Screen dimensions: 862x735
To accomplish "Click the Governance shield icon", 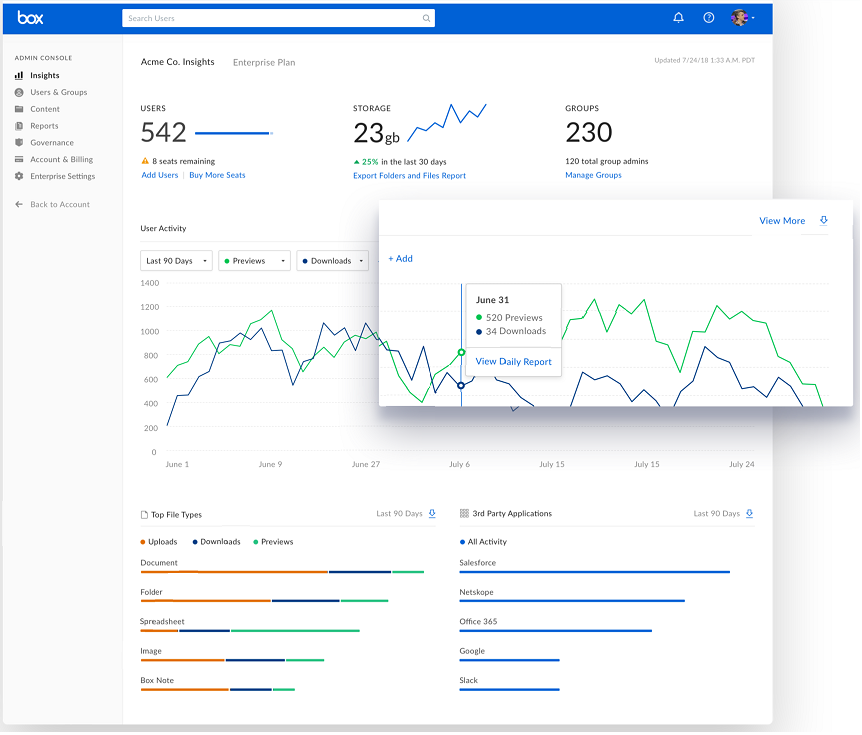I will click(x=19, y=142).
